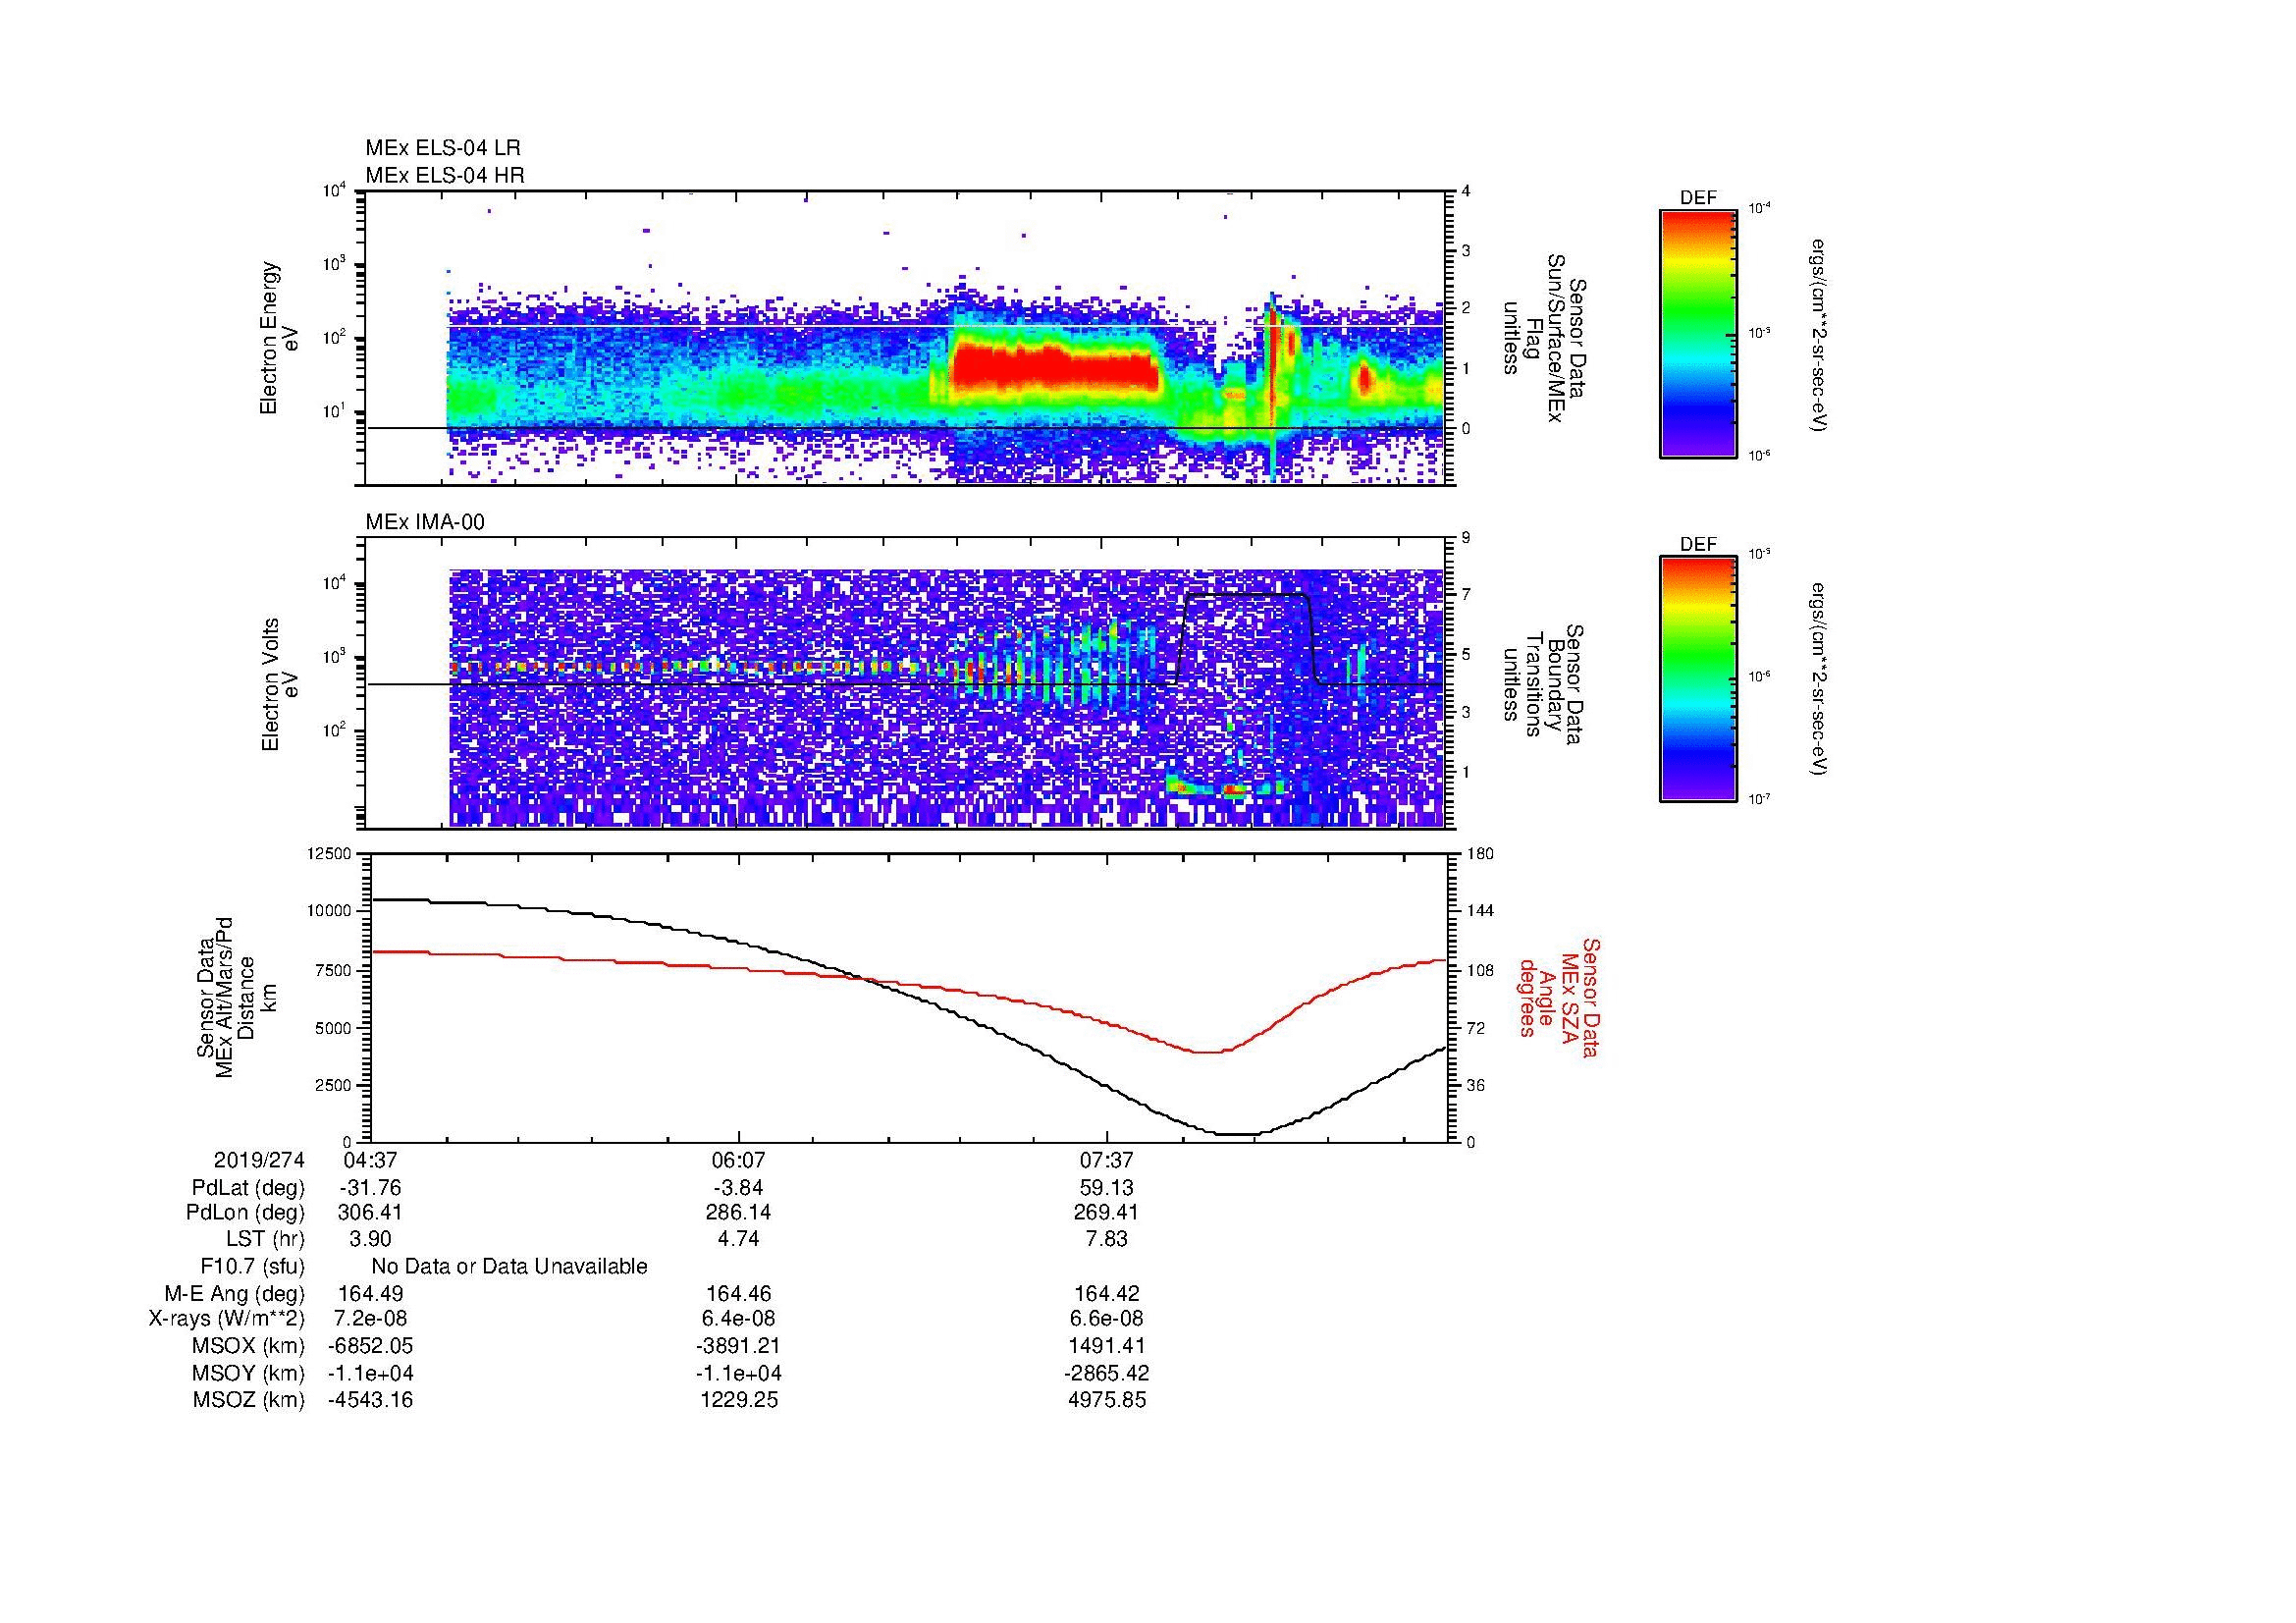The height and width of the screenshot is (1623, 2296).
Task: Click the 'F10.7 (sfu)' row label
Action: click(252, 1267)
